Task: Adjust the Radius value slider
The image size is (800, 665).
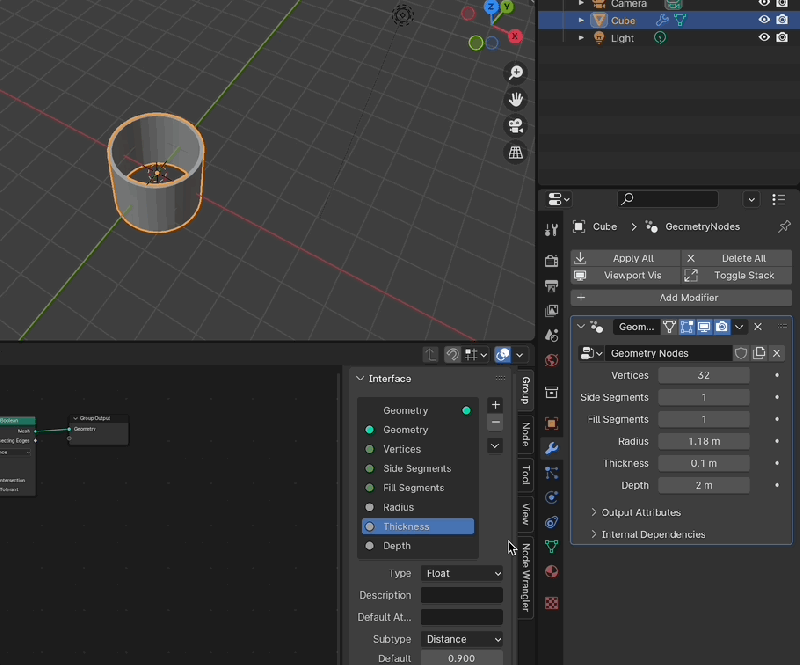Action: pyautogui.click(x=704, y=441)
